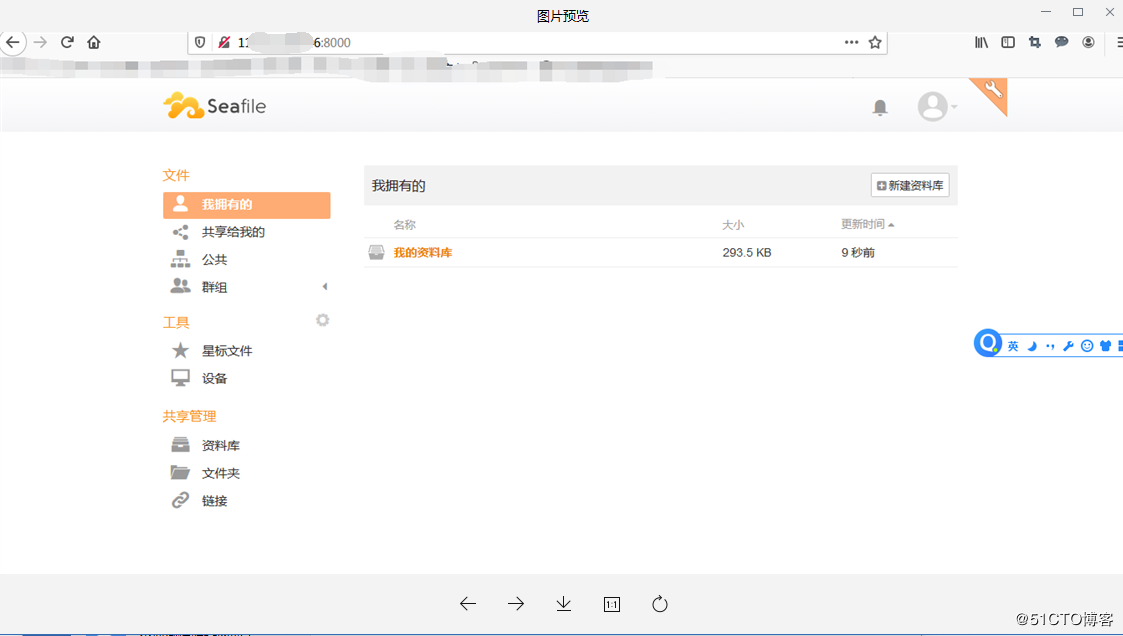Bookmark this page with the star icon
1123x636 pixels.
(x=872, y=43)
